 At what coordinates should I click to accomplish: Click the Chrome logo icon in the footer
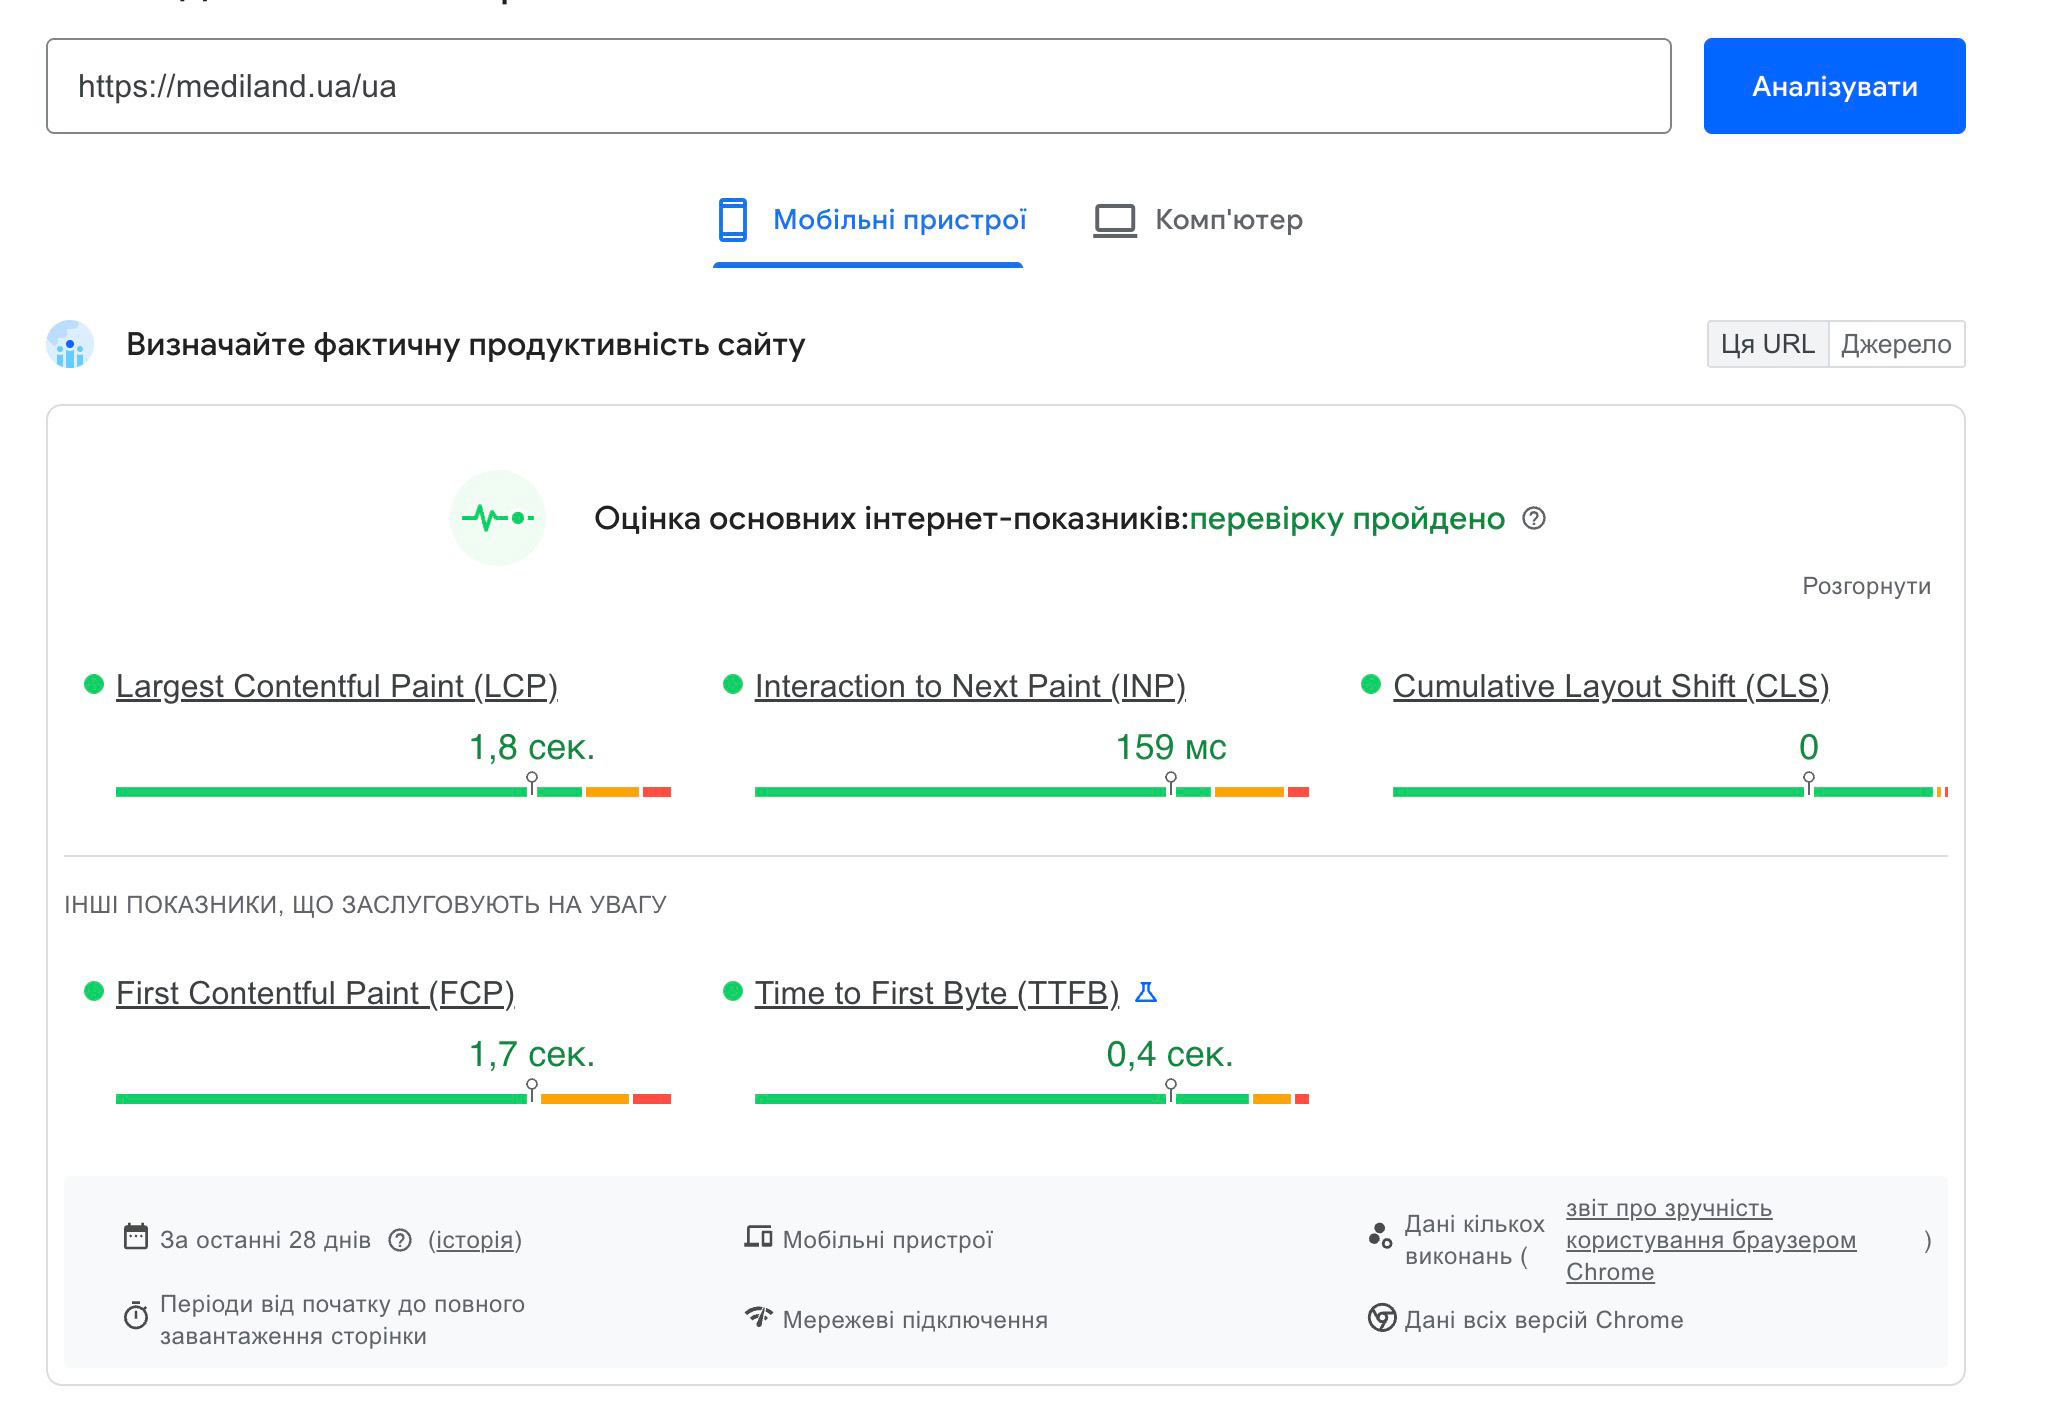pos(1381,1318)
